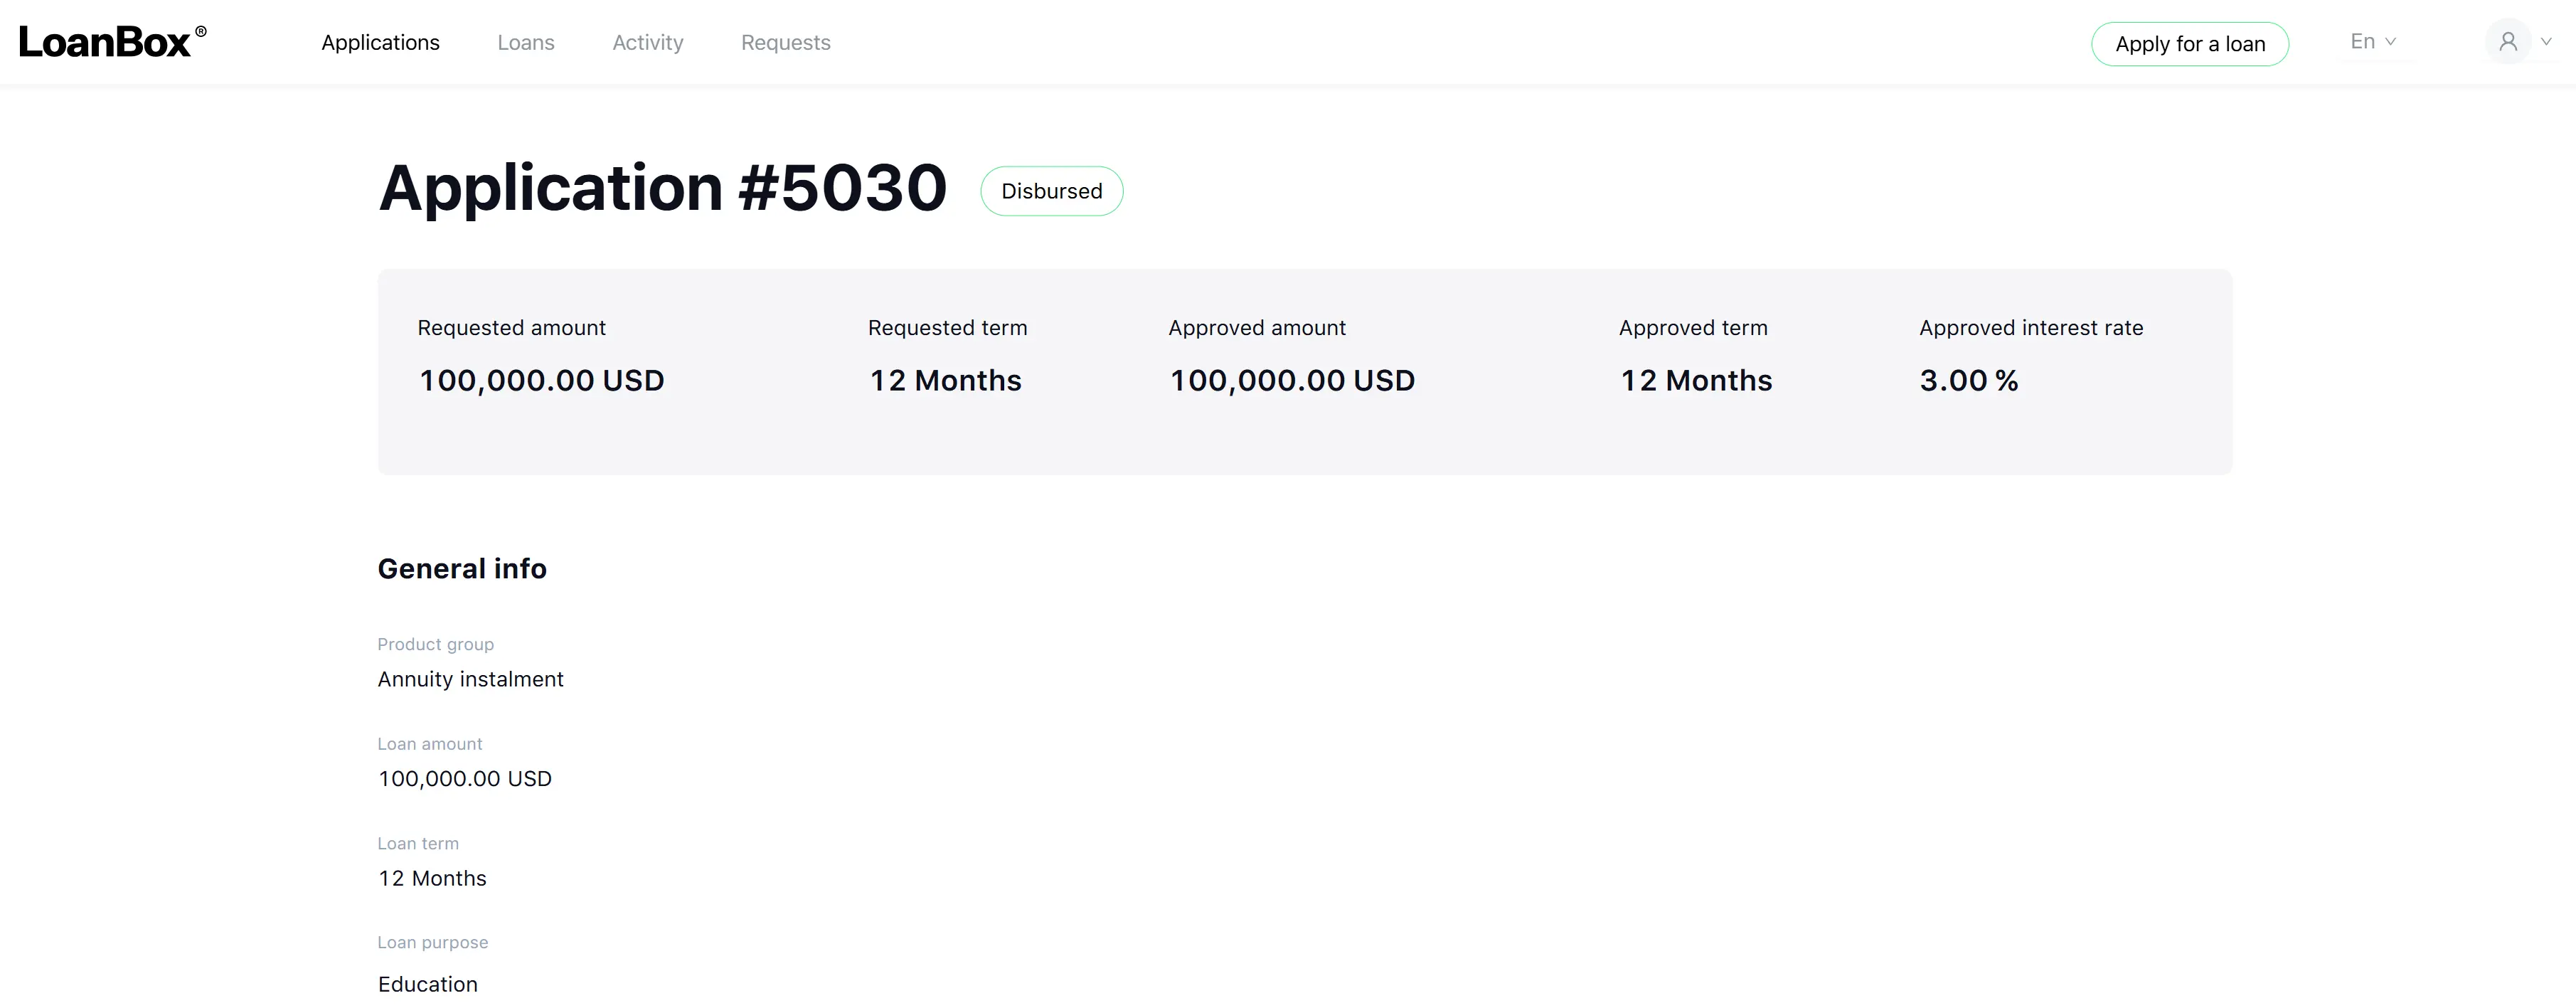
Task: Click the Disbursed status badge
Action: coord(1052,191)
